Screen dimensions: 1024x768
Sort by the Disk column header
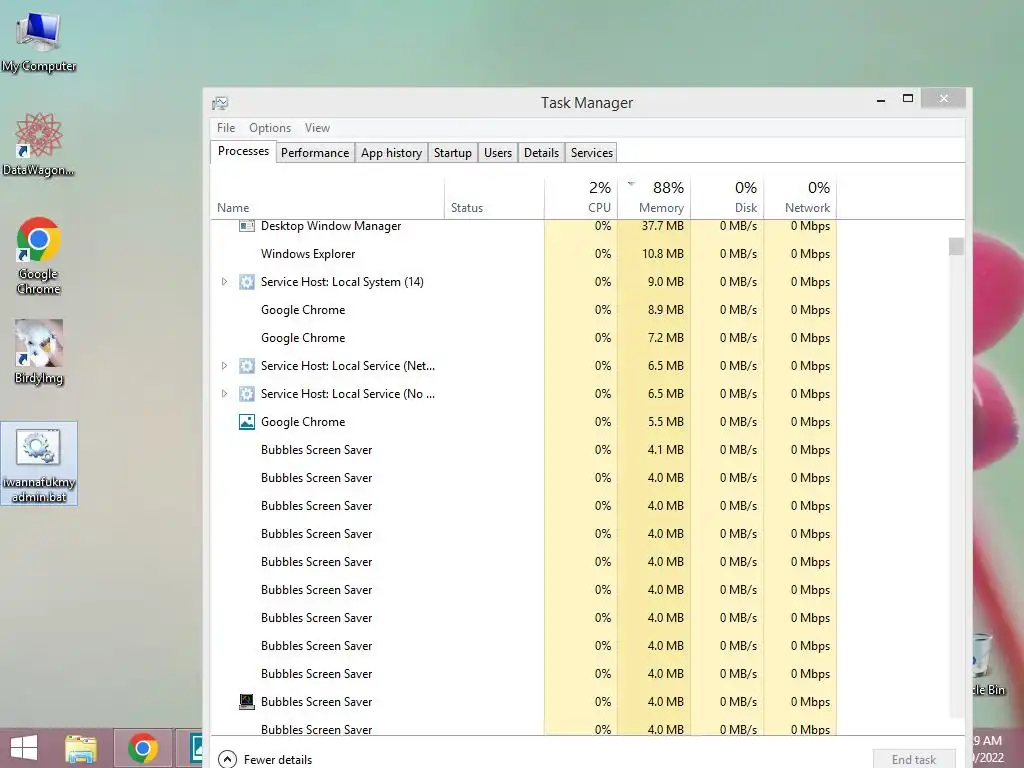[727, 198]
